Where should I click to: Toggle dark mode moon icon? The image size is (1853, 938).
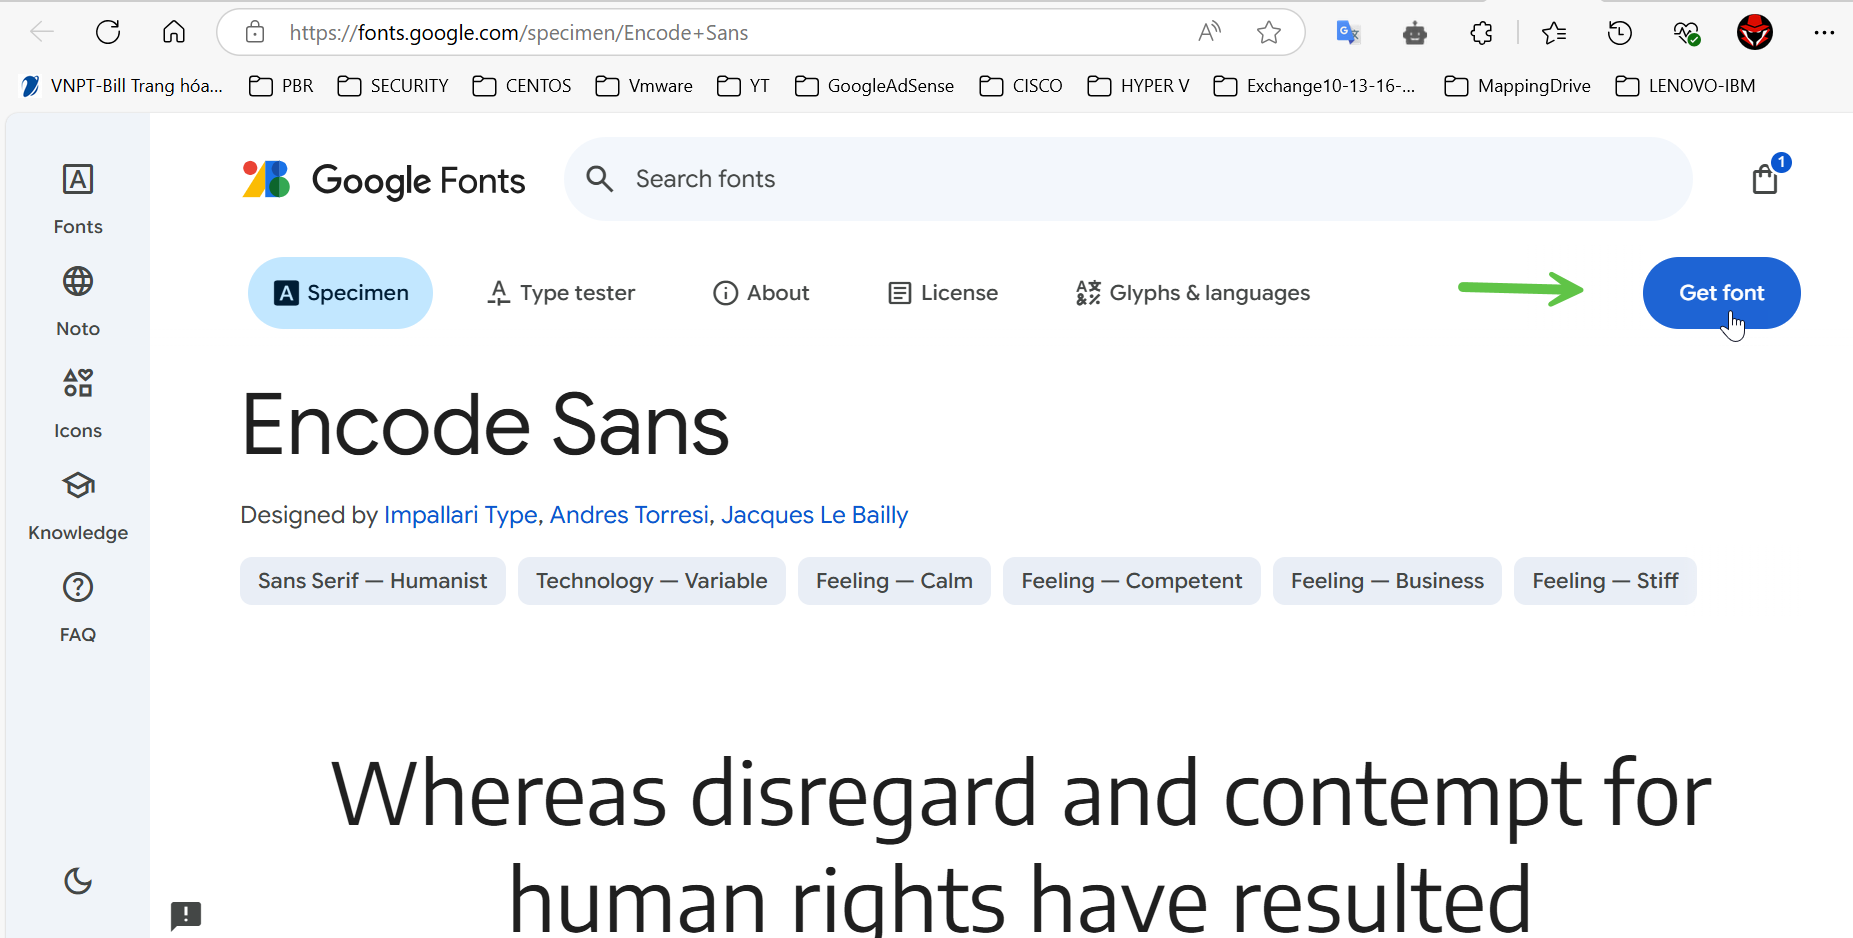tap(78, 880)
